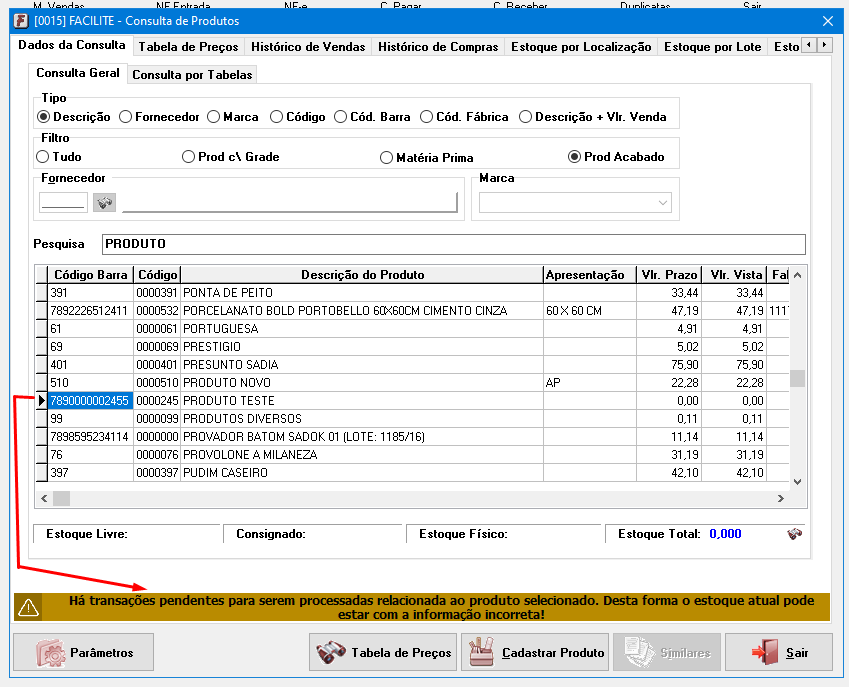The width and height of the screenshot is (849, 687).
Task: Click the Estoque Total value 0,000
Action: tap(725, 534)
